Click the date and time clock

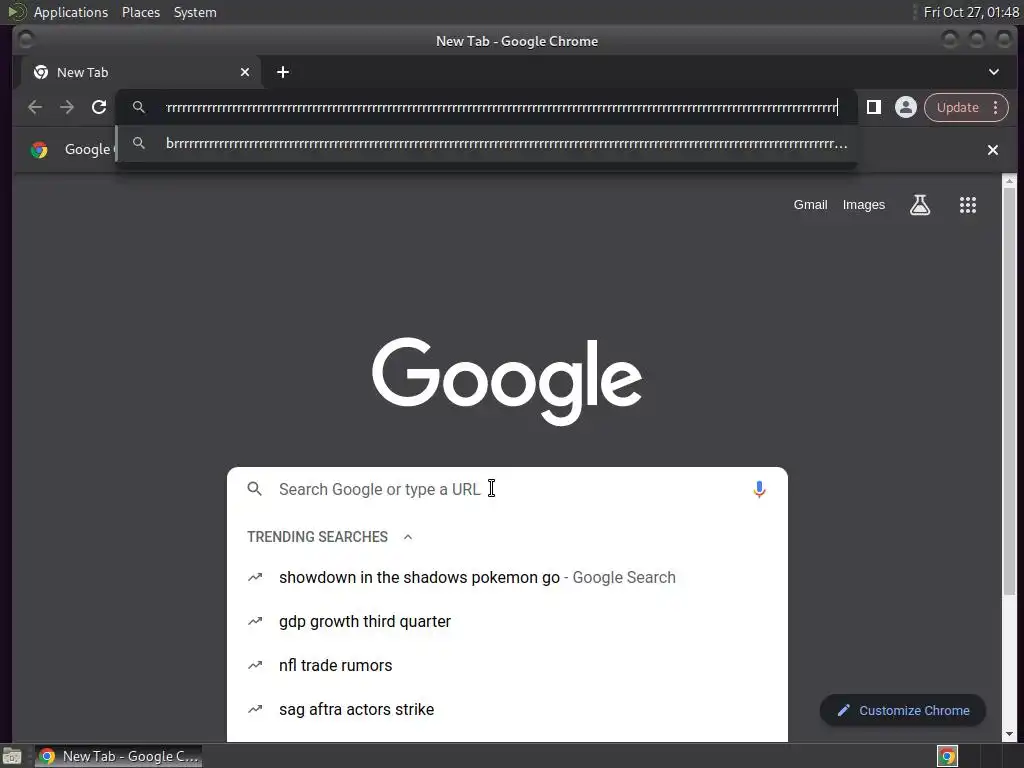(971, 12)
